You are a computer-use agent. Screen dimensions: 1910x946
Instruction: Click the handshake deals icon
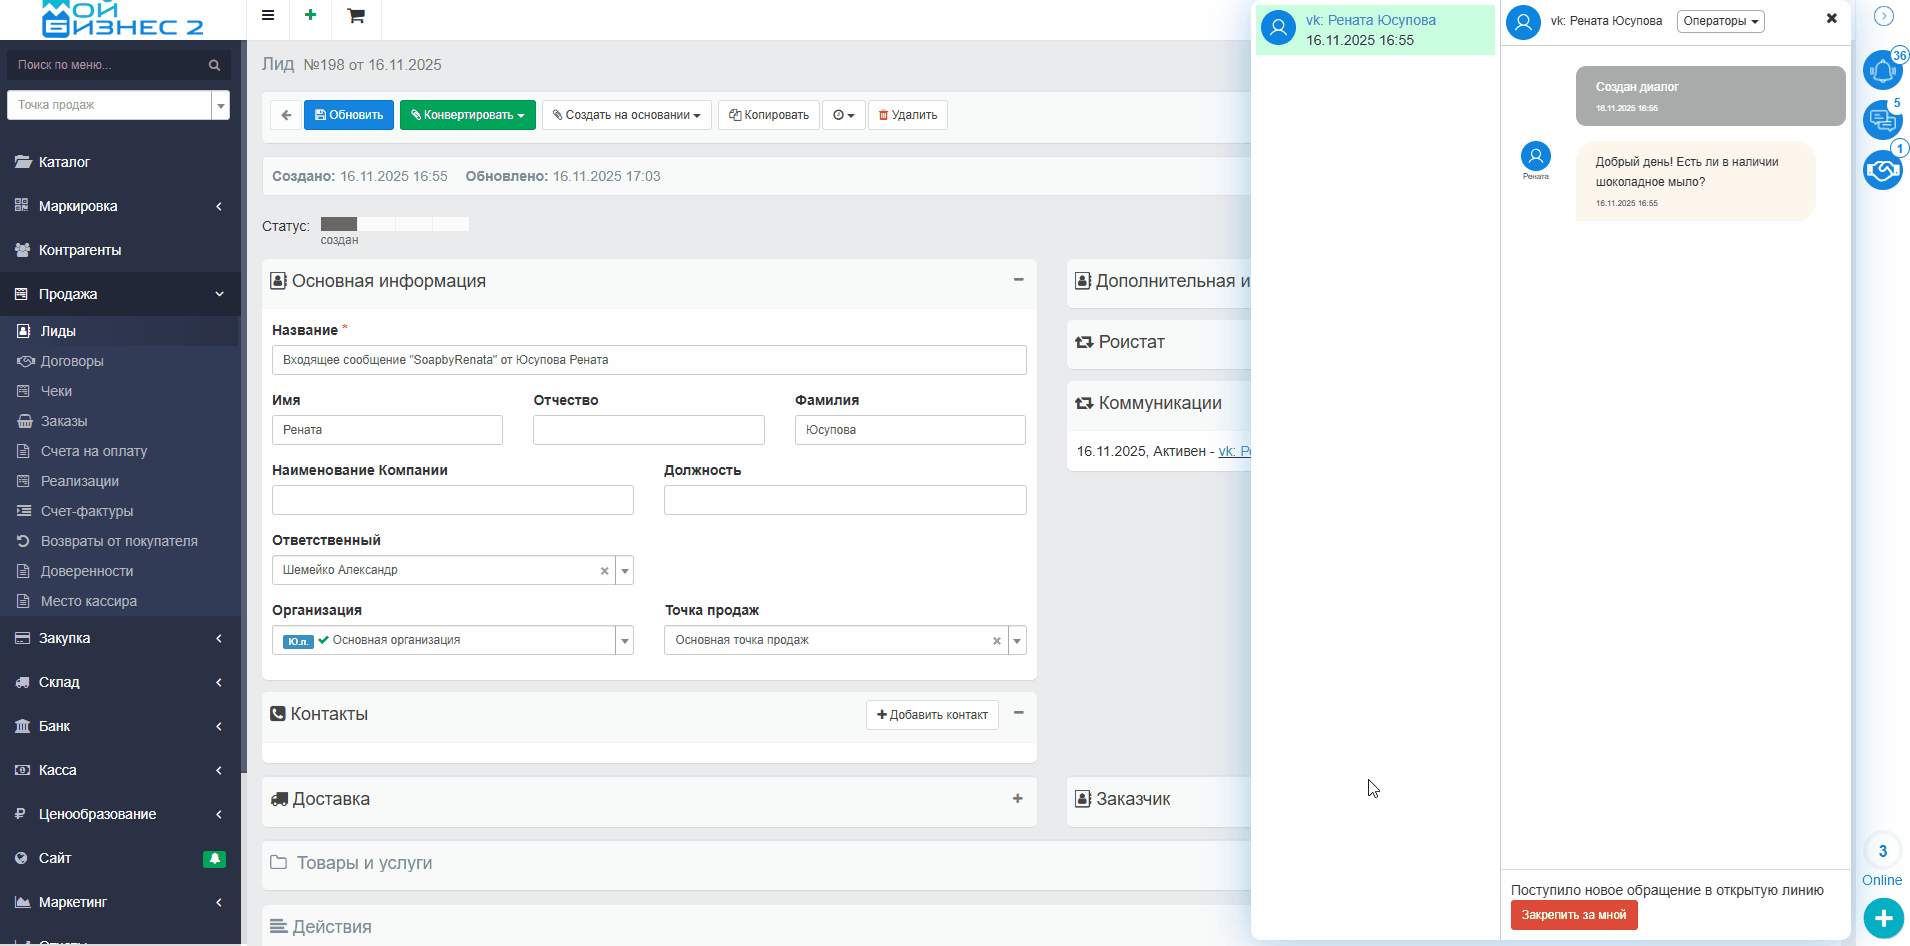1882,170
